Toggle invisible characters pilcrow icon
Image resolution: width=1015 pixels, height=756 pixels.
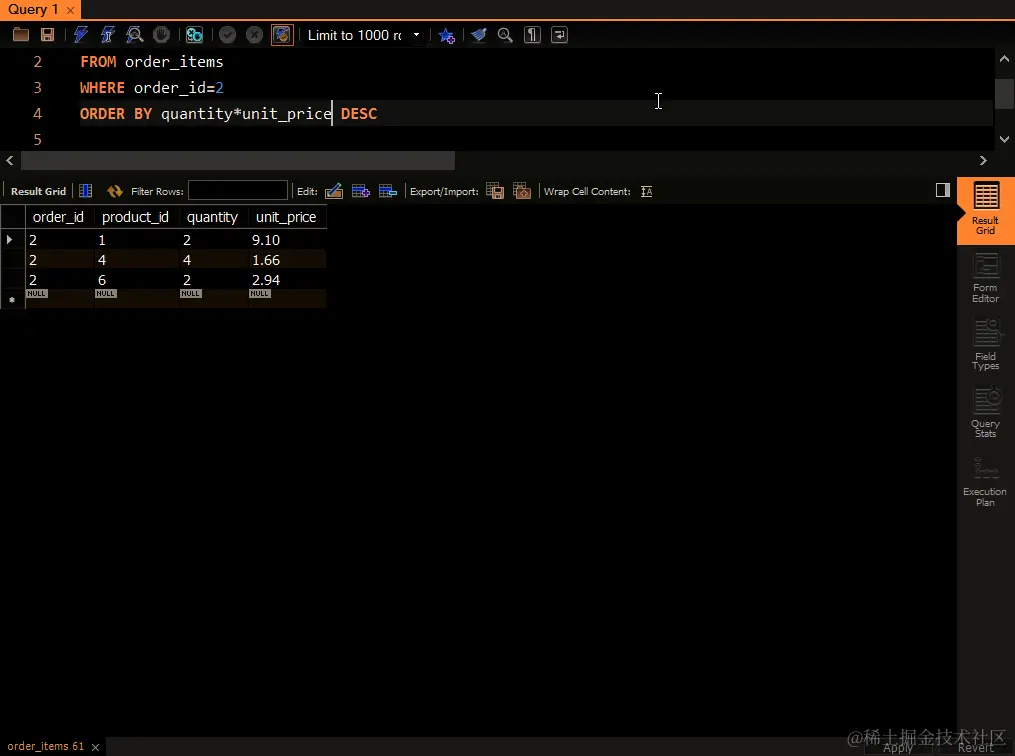coord(532,35)
